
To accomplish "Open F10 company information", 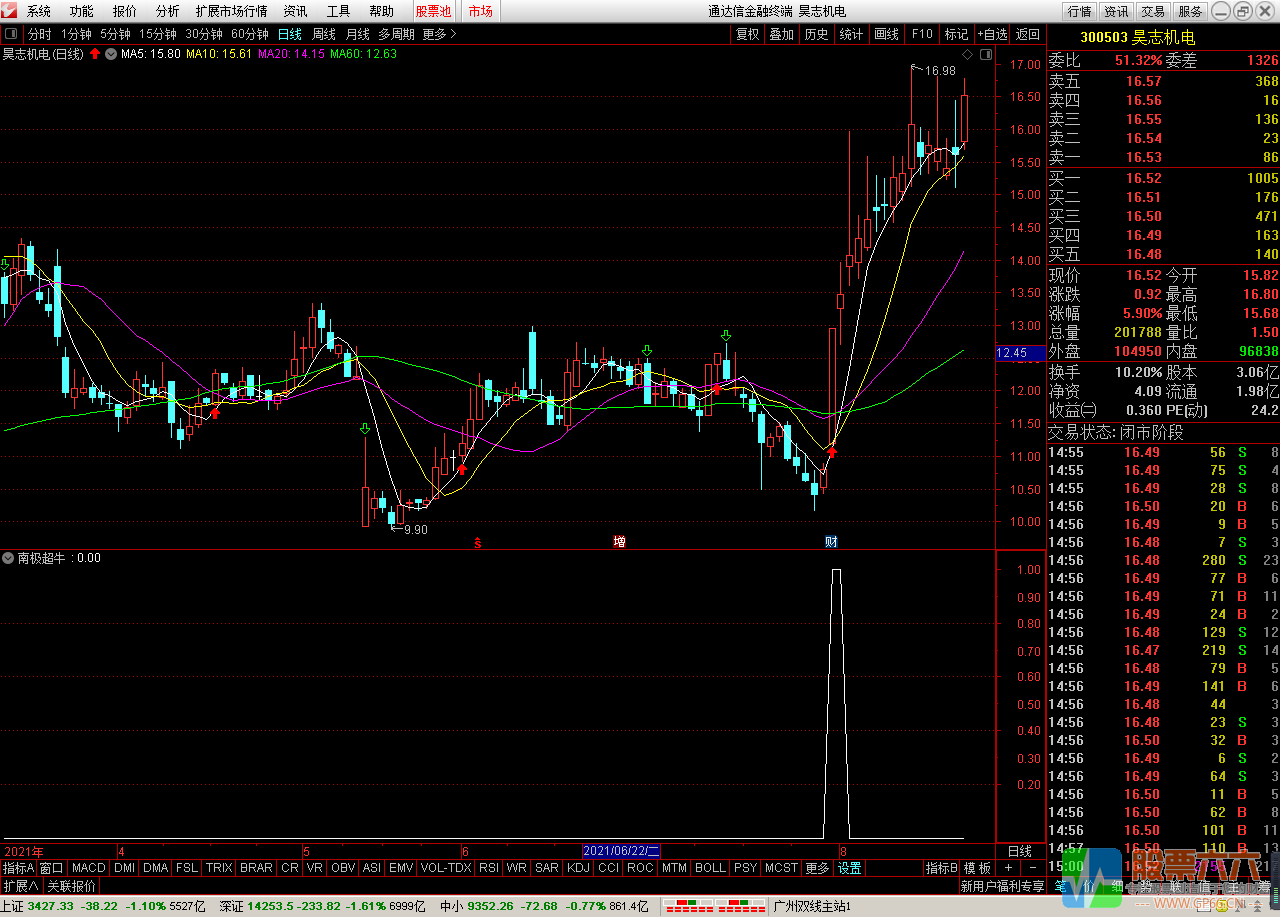I will [x=921, y=34].
